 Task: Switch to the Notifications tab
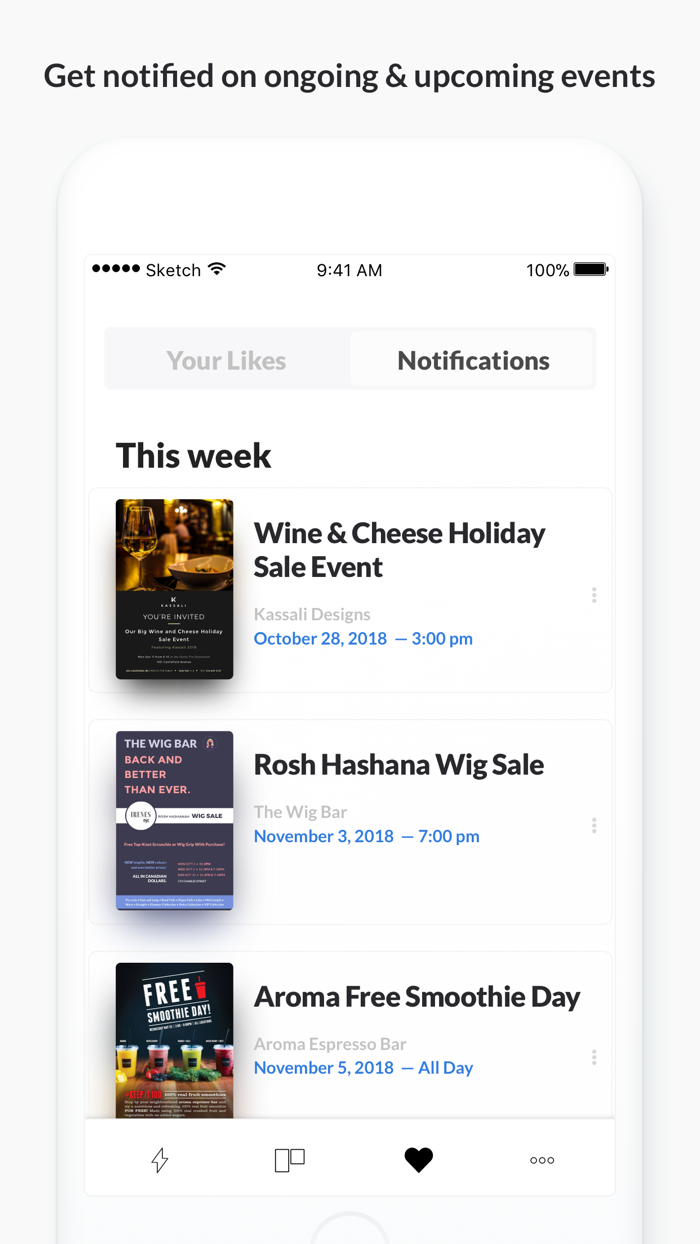tap(473, 361)
